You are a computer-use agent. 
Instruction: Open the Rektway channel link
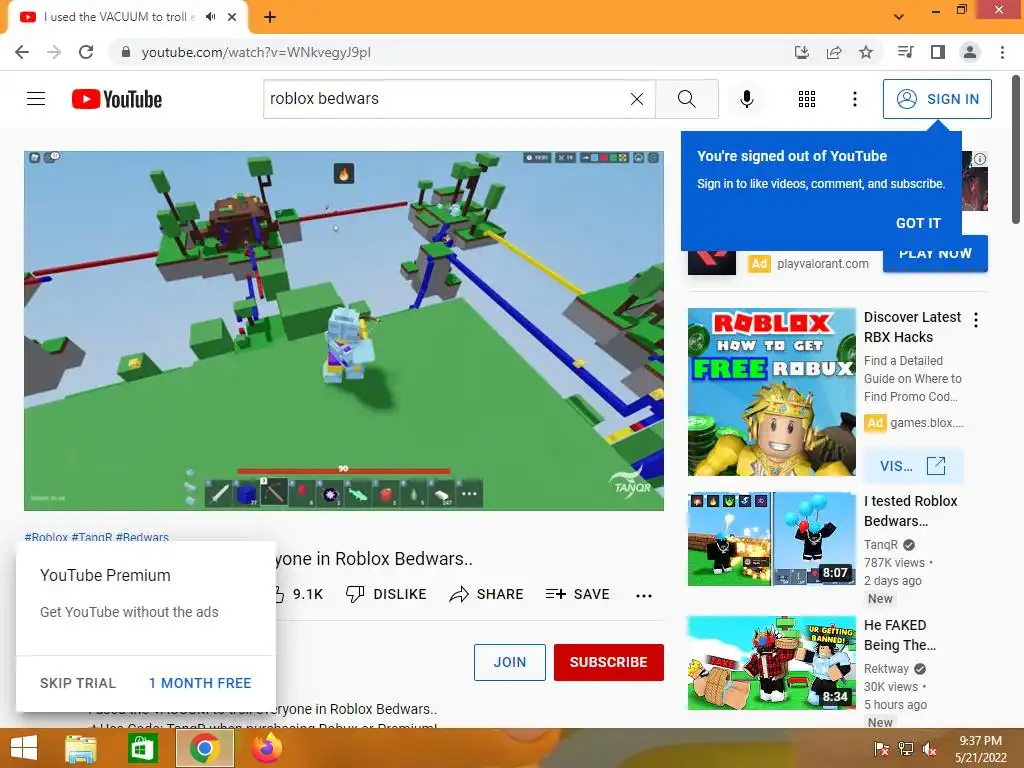[x=886, y=669]
